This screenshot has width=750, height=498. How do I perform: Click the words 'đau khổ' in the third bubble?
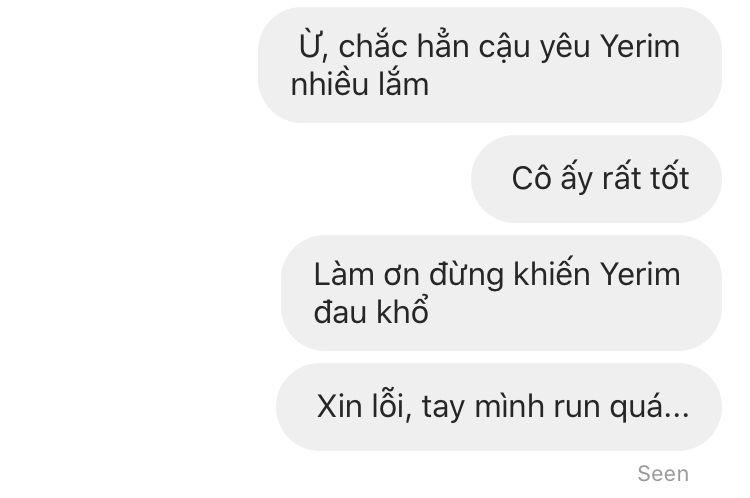pyautogui.click(x=371, y=312)
